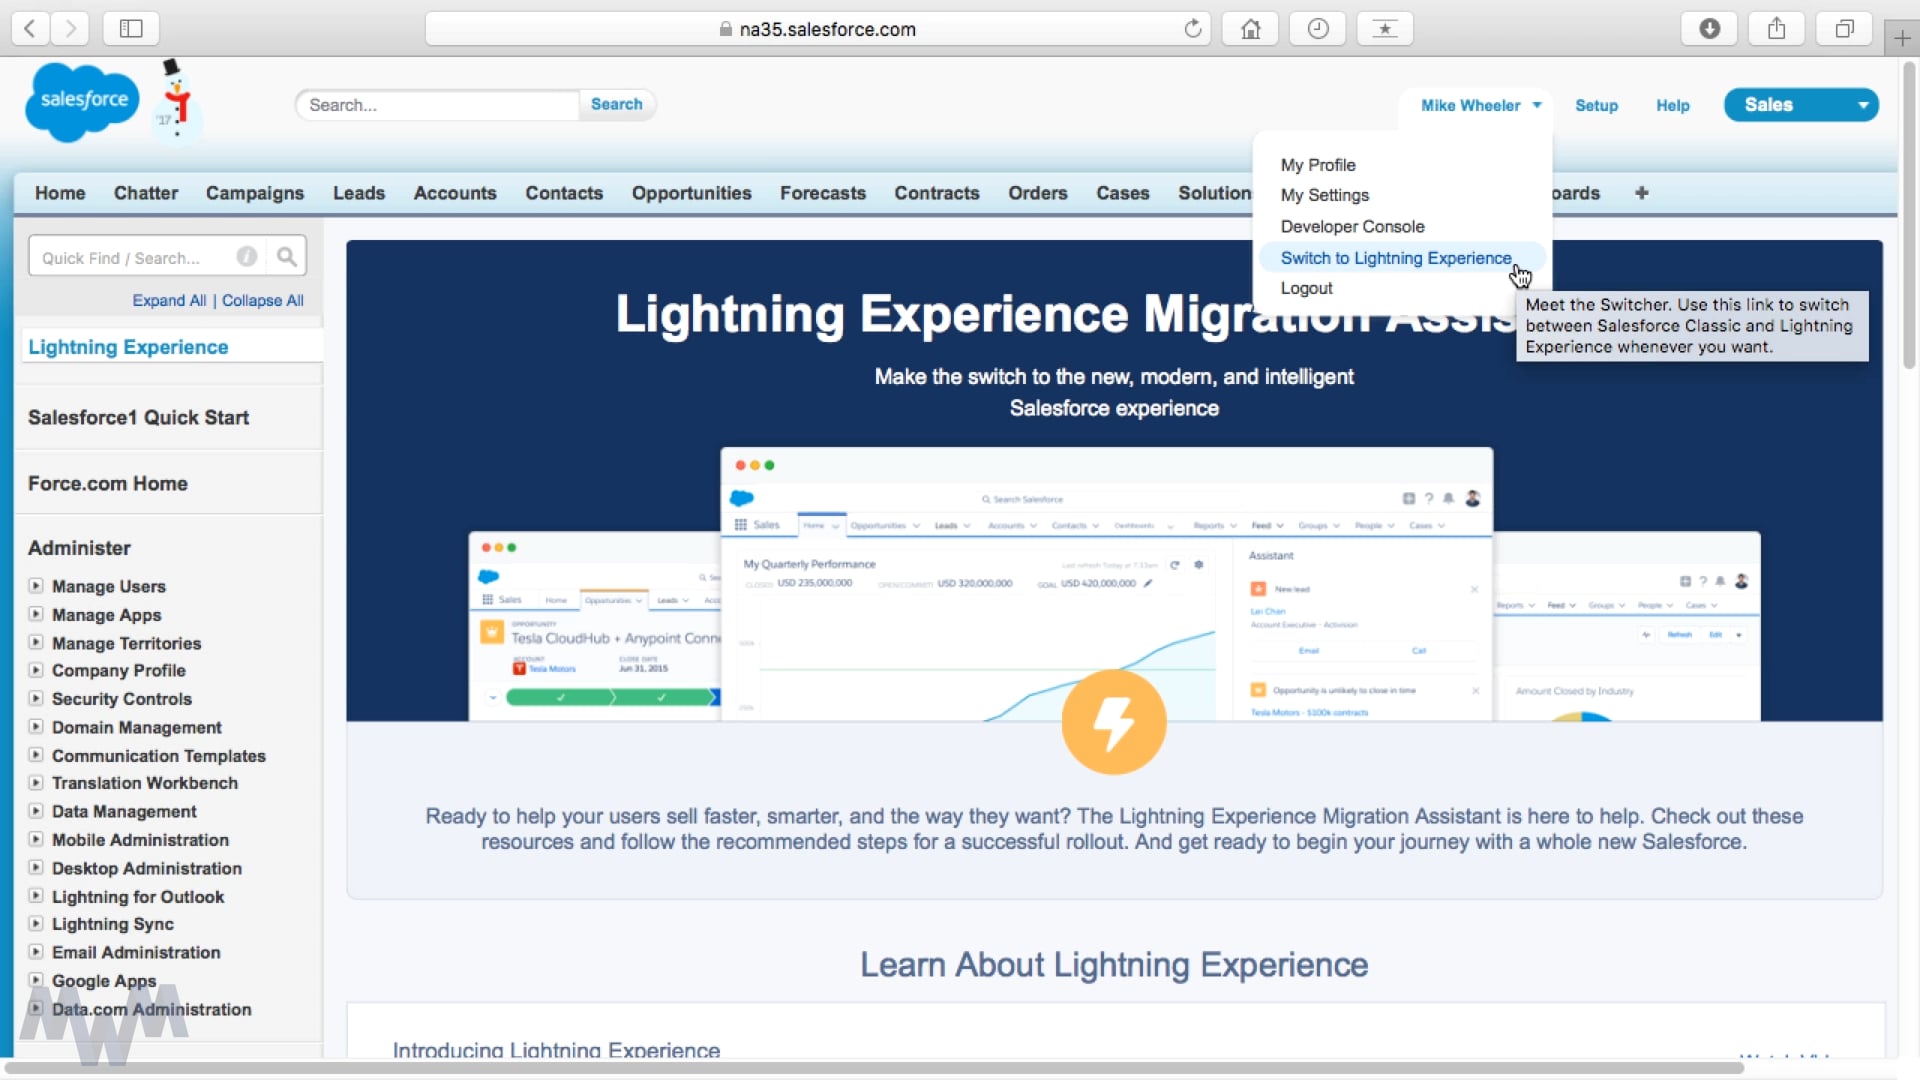1920x1080 pixels.
Task: Select Developer Console menu item
Action: (1352, 225)
